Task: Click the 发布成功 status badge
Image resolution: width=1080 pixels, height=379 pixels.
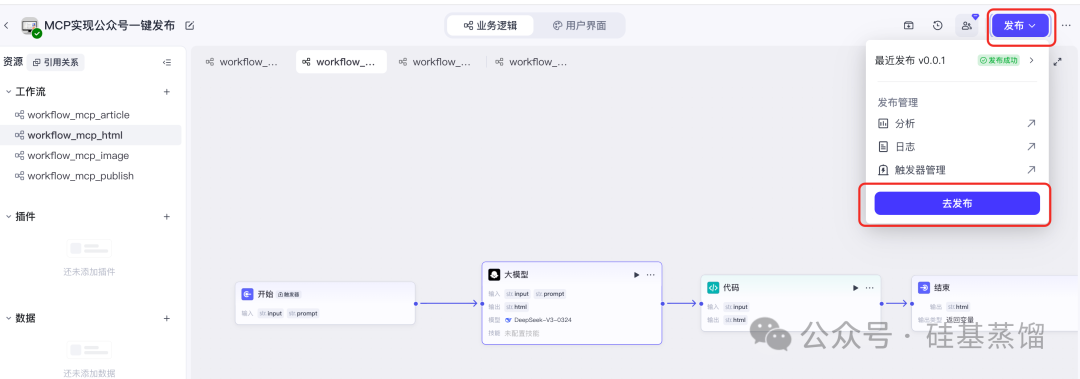Action: pos(998,61)
